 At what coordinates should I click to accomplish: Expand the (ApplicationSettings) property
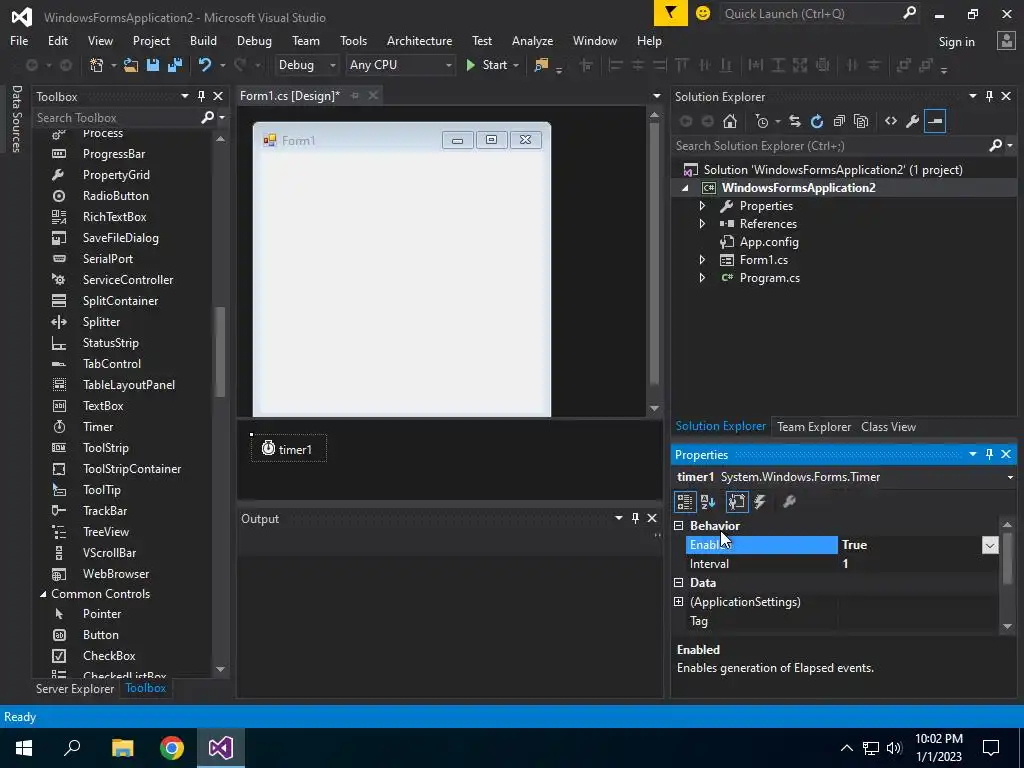coord(679,601)
